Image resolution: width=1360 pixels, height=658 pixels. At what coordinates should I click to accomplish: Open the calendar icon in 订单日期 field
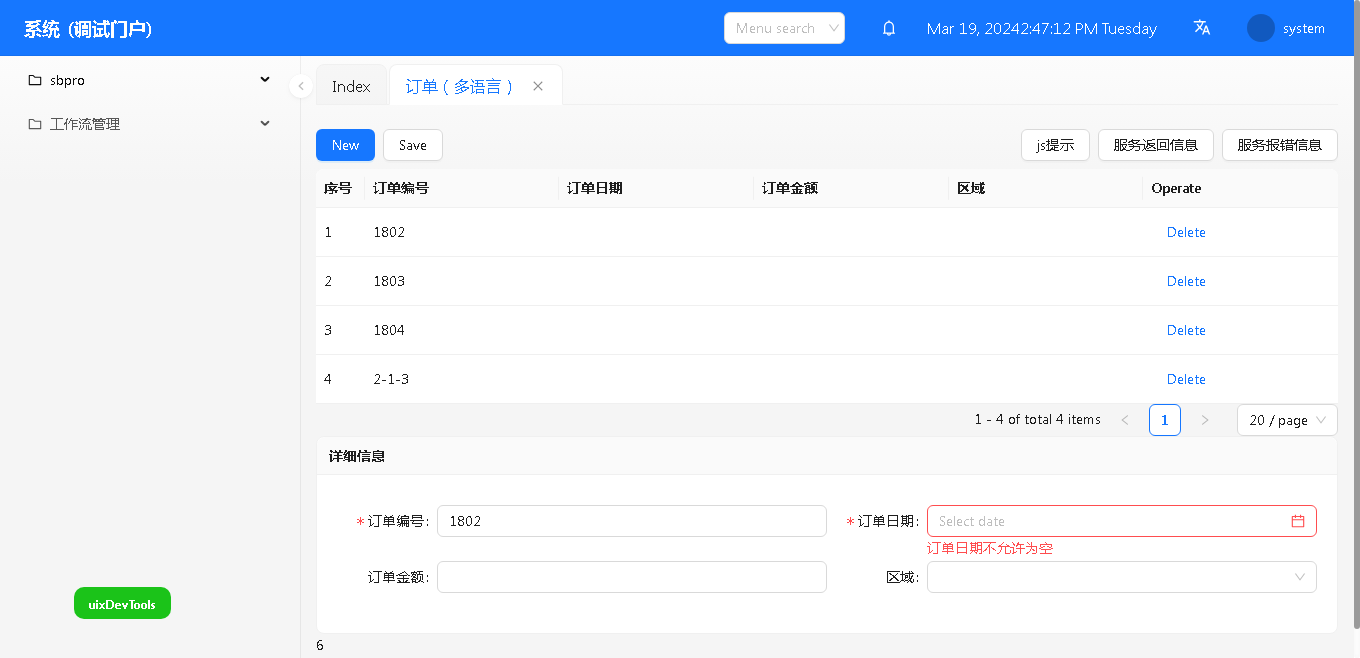pos(1298,521)
